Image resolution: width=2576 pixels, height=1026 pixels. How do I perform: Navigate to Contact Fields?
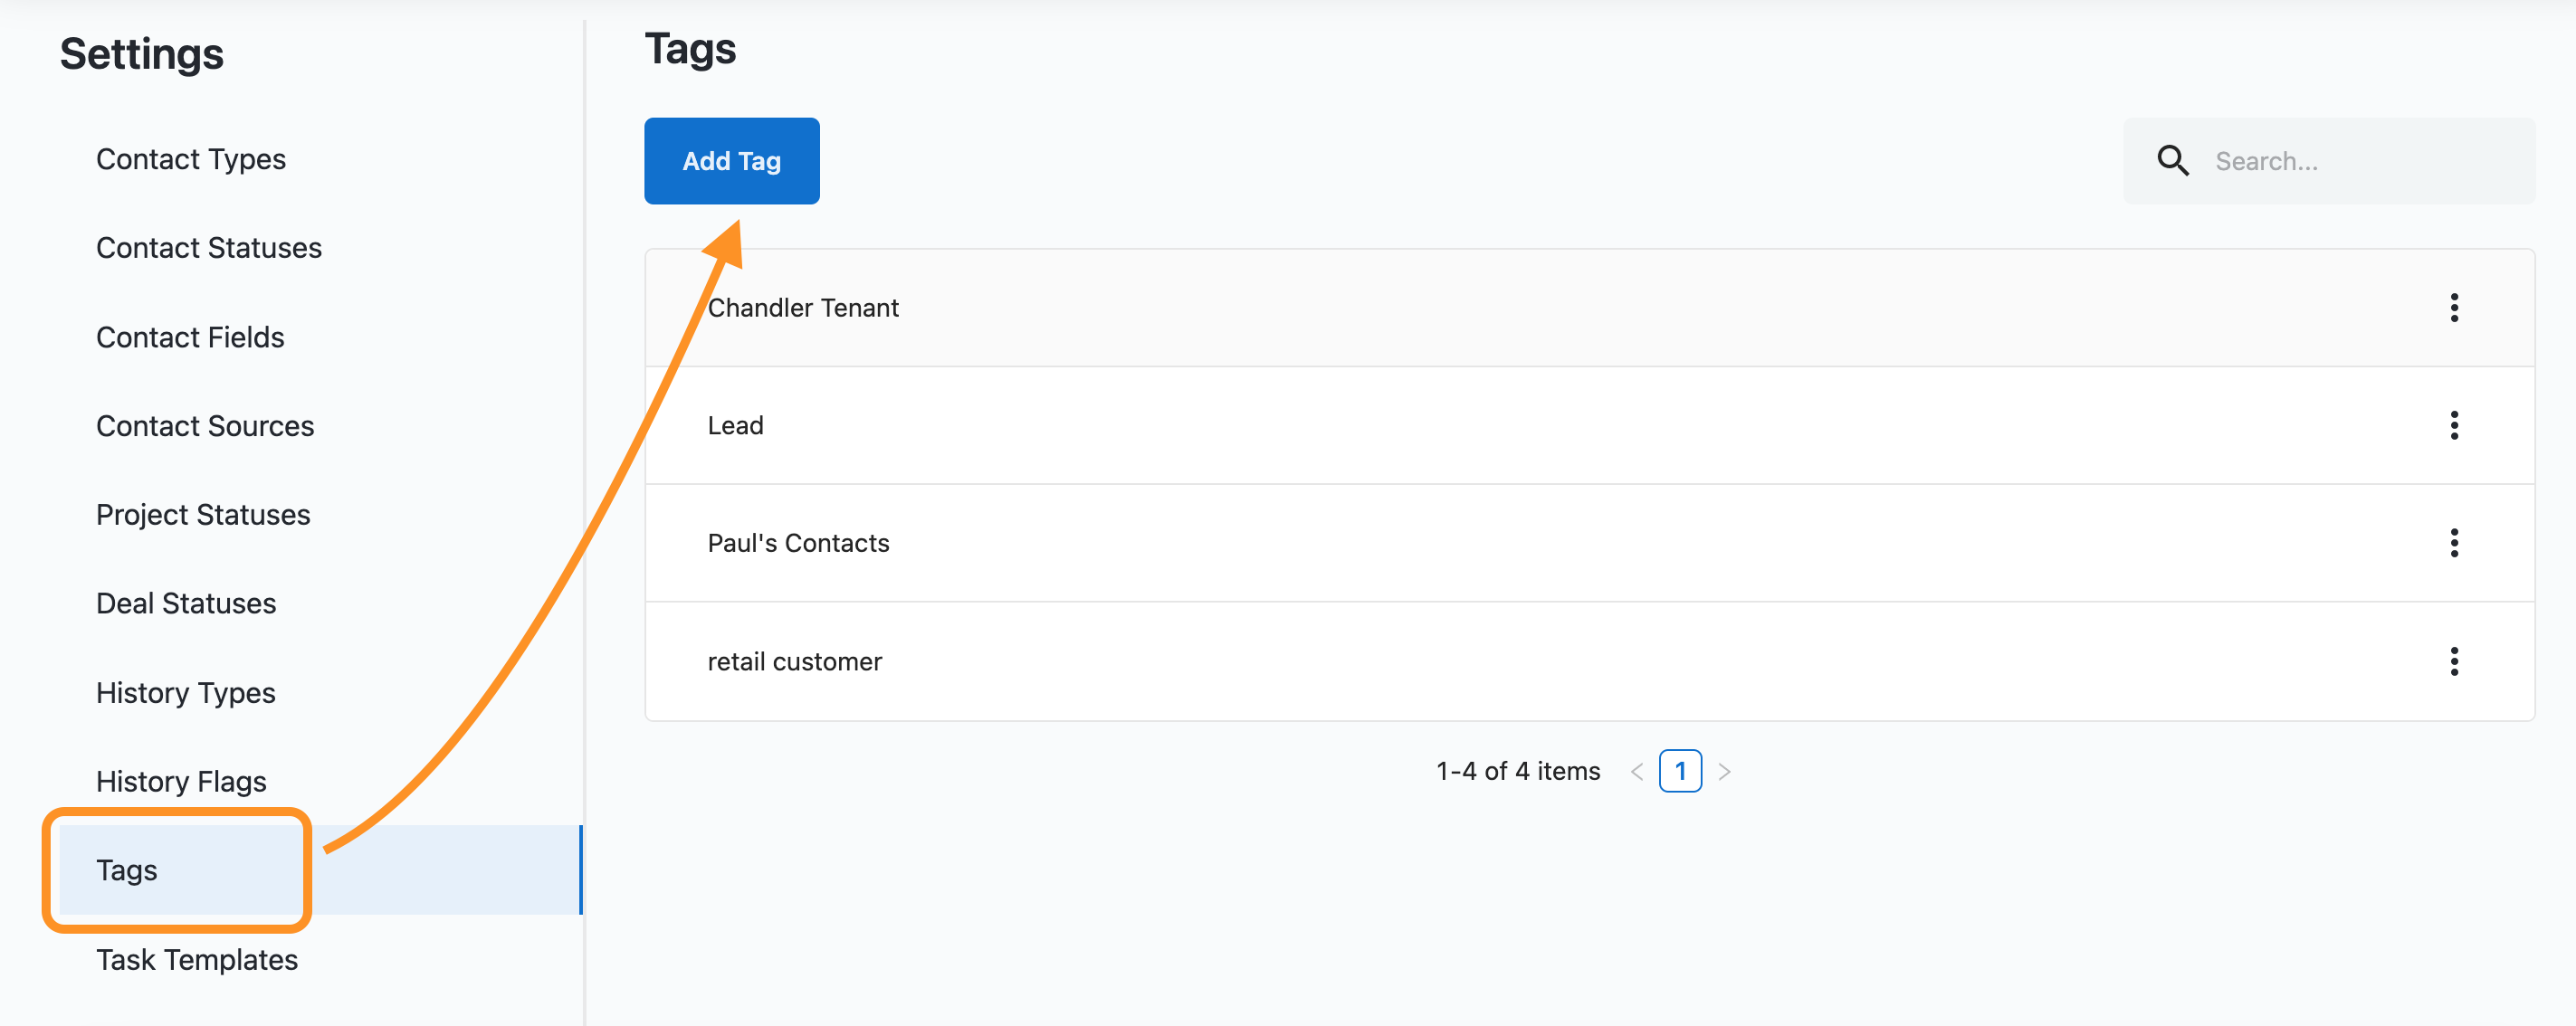pos(190,337)
